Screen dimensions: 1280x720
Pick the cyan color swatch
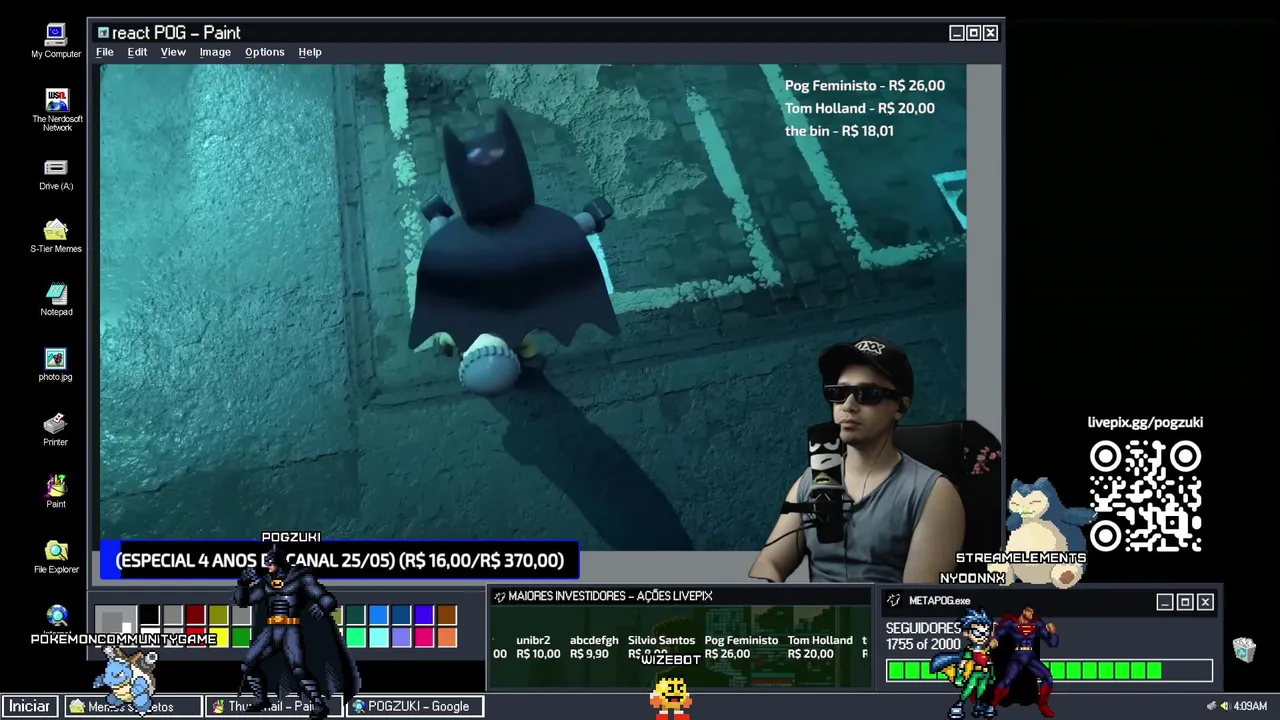pyautogui.click(x=379, y=637)
